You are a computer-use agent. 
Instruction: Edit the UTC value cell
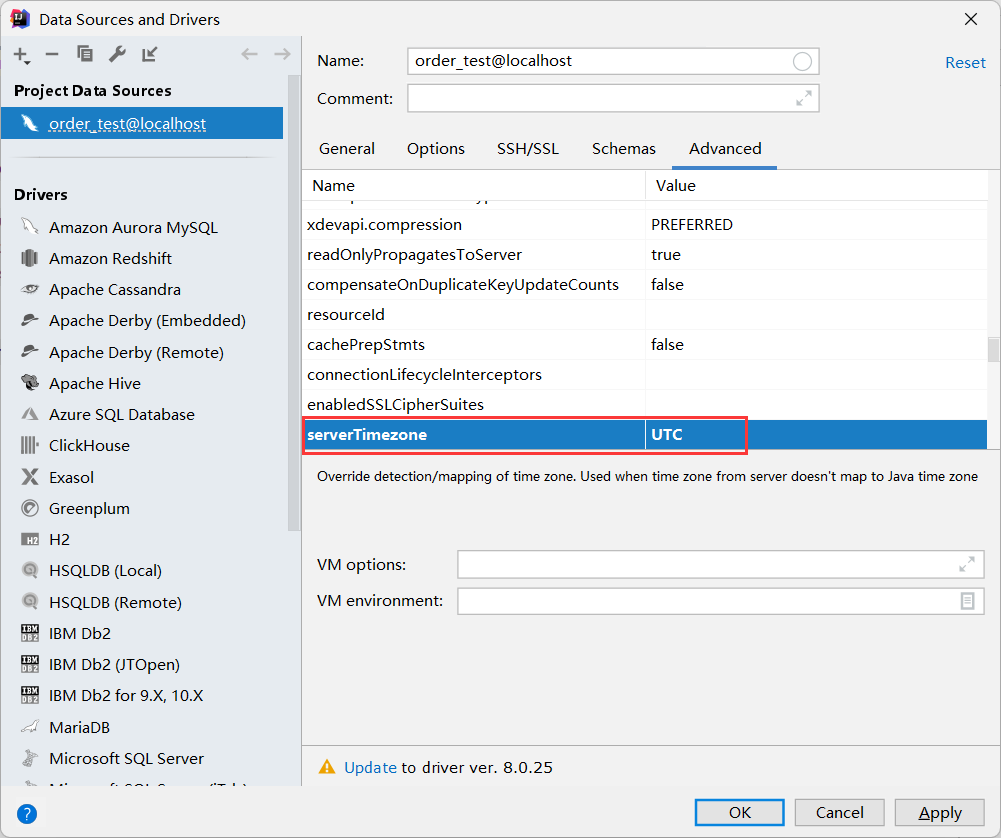816,435
